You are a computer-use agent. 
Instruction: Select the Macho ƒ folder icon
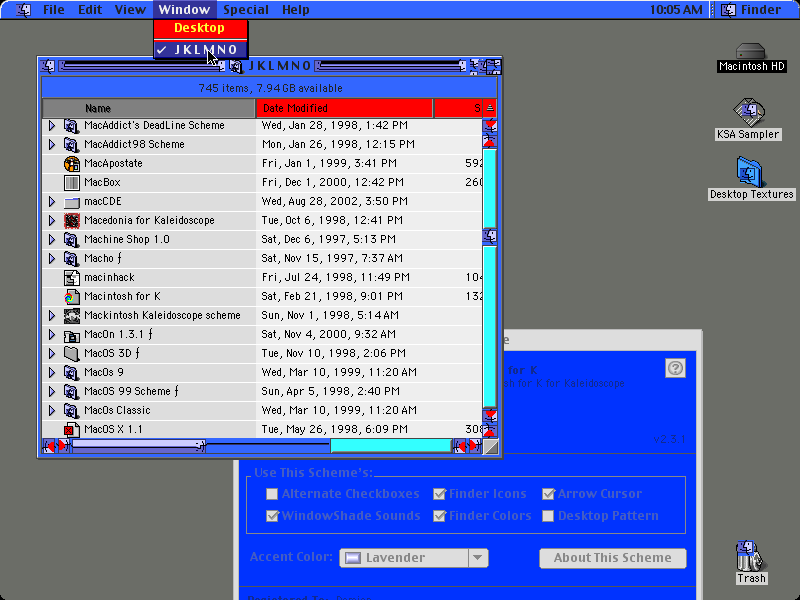click(71, 258)
